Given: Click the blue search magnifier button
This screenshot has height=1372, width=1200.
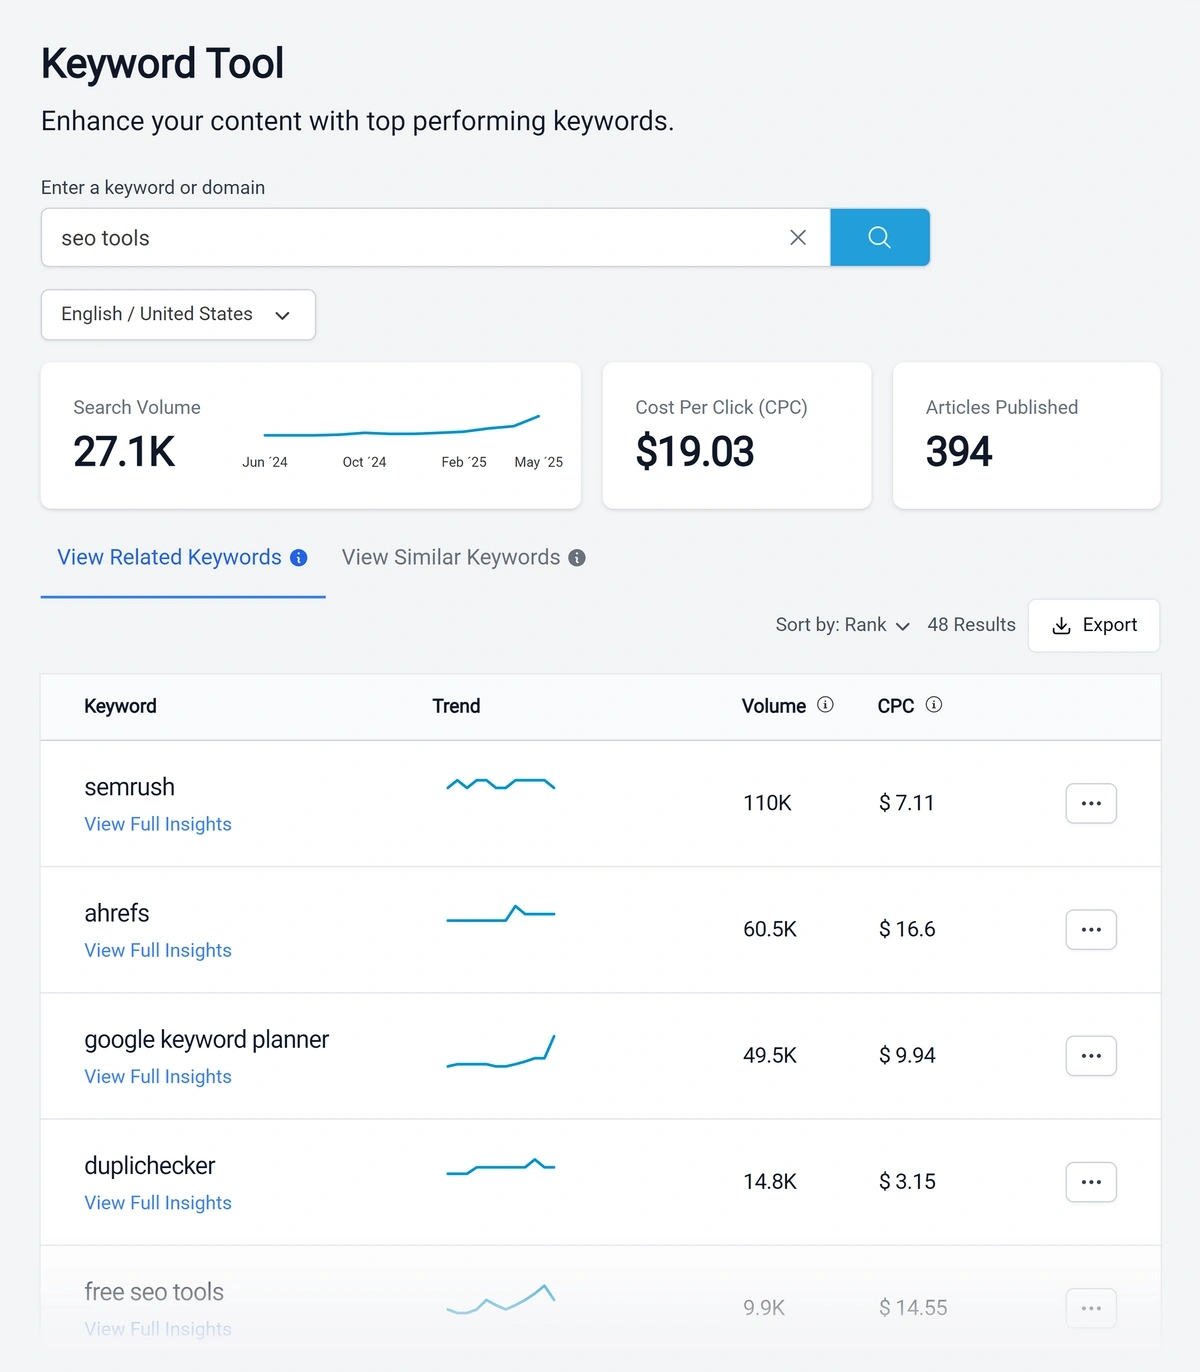Looking at the screenshot, I should click(880, 237).
